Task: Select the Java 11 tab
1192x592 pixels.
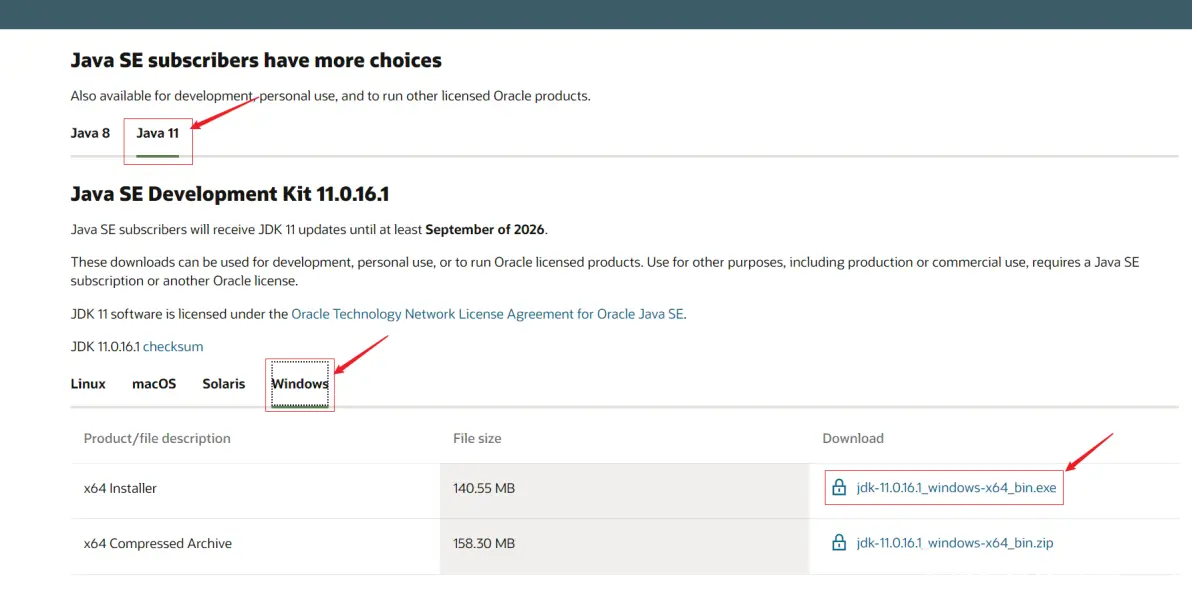Action: 157,133
